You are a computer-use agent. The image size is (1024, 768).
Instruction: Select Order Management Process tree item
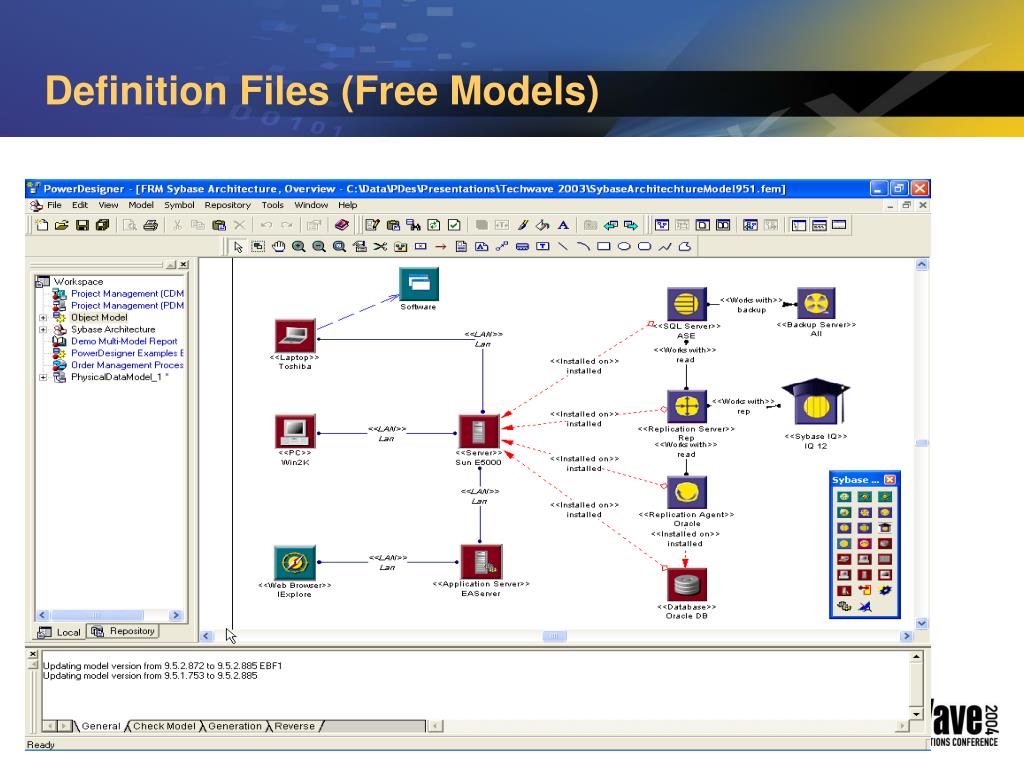pyautogui.click(x=127, y=365)
